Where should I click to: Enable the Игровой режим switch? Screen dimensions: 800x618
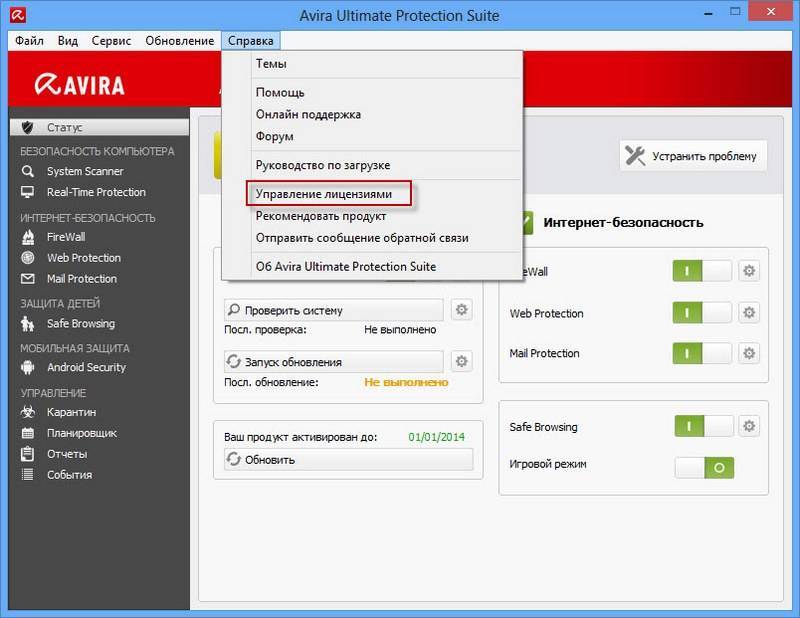tap(704, 467)
